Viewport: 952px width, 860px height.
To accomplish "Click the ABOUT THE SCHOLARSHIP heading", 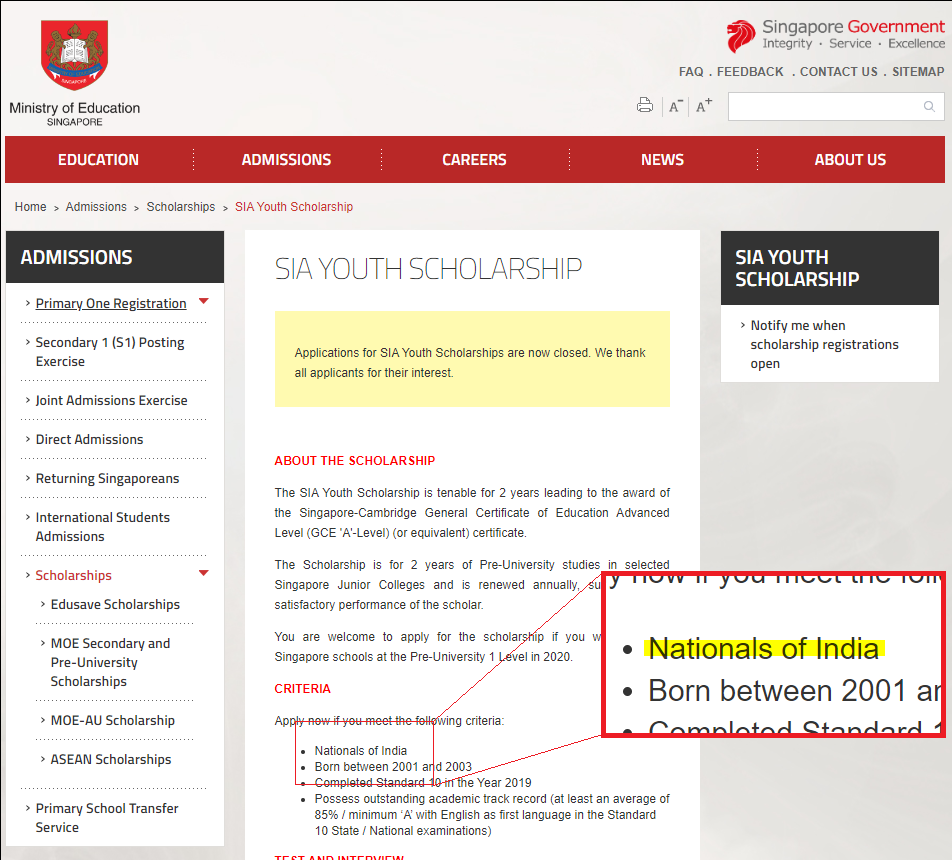I will [x=355, y=460].
